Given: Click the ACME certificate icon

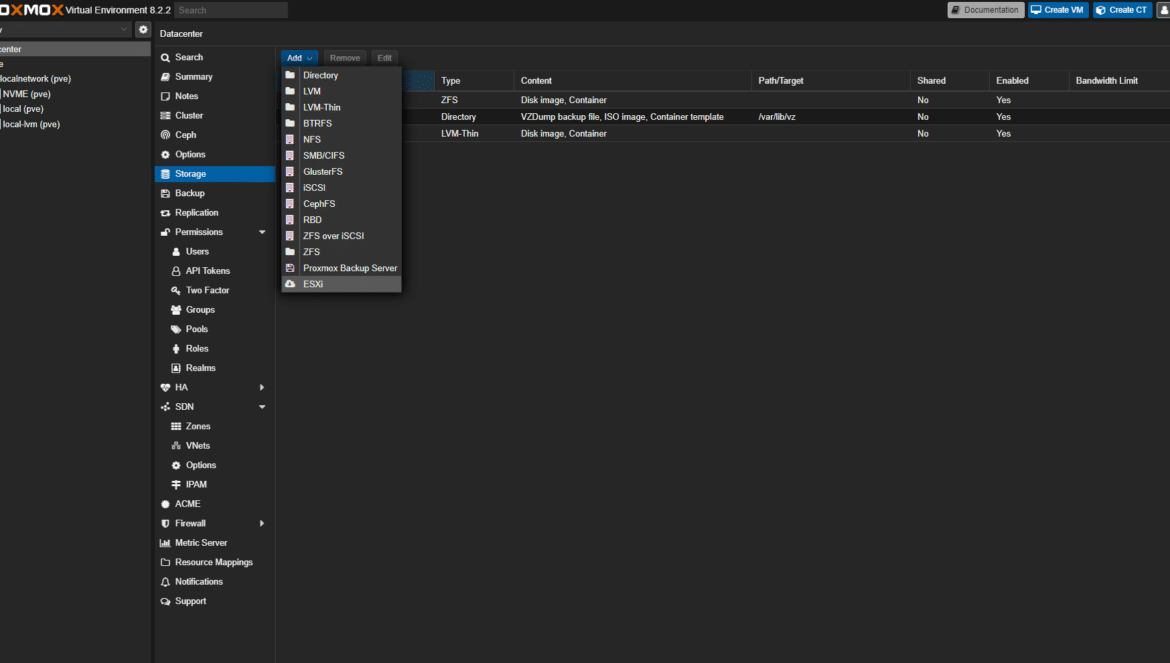Looking at the screenshot, I should click(166, 504).
